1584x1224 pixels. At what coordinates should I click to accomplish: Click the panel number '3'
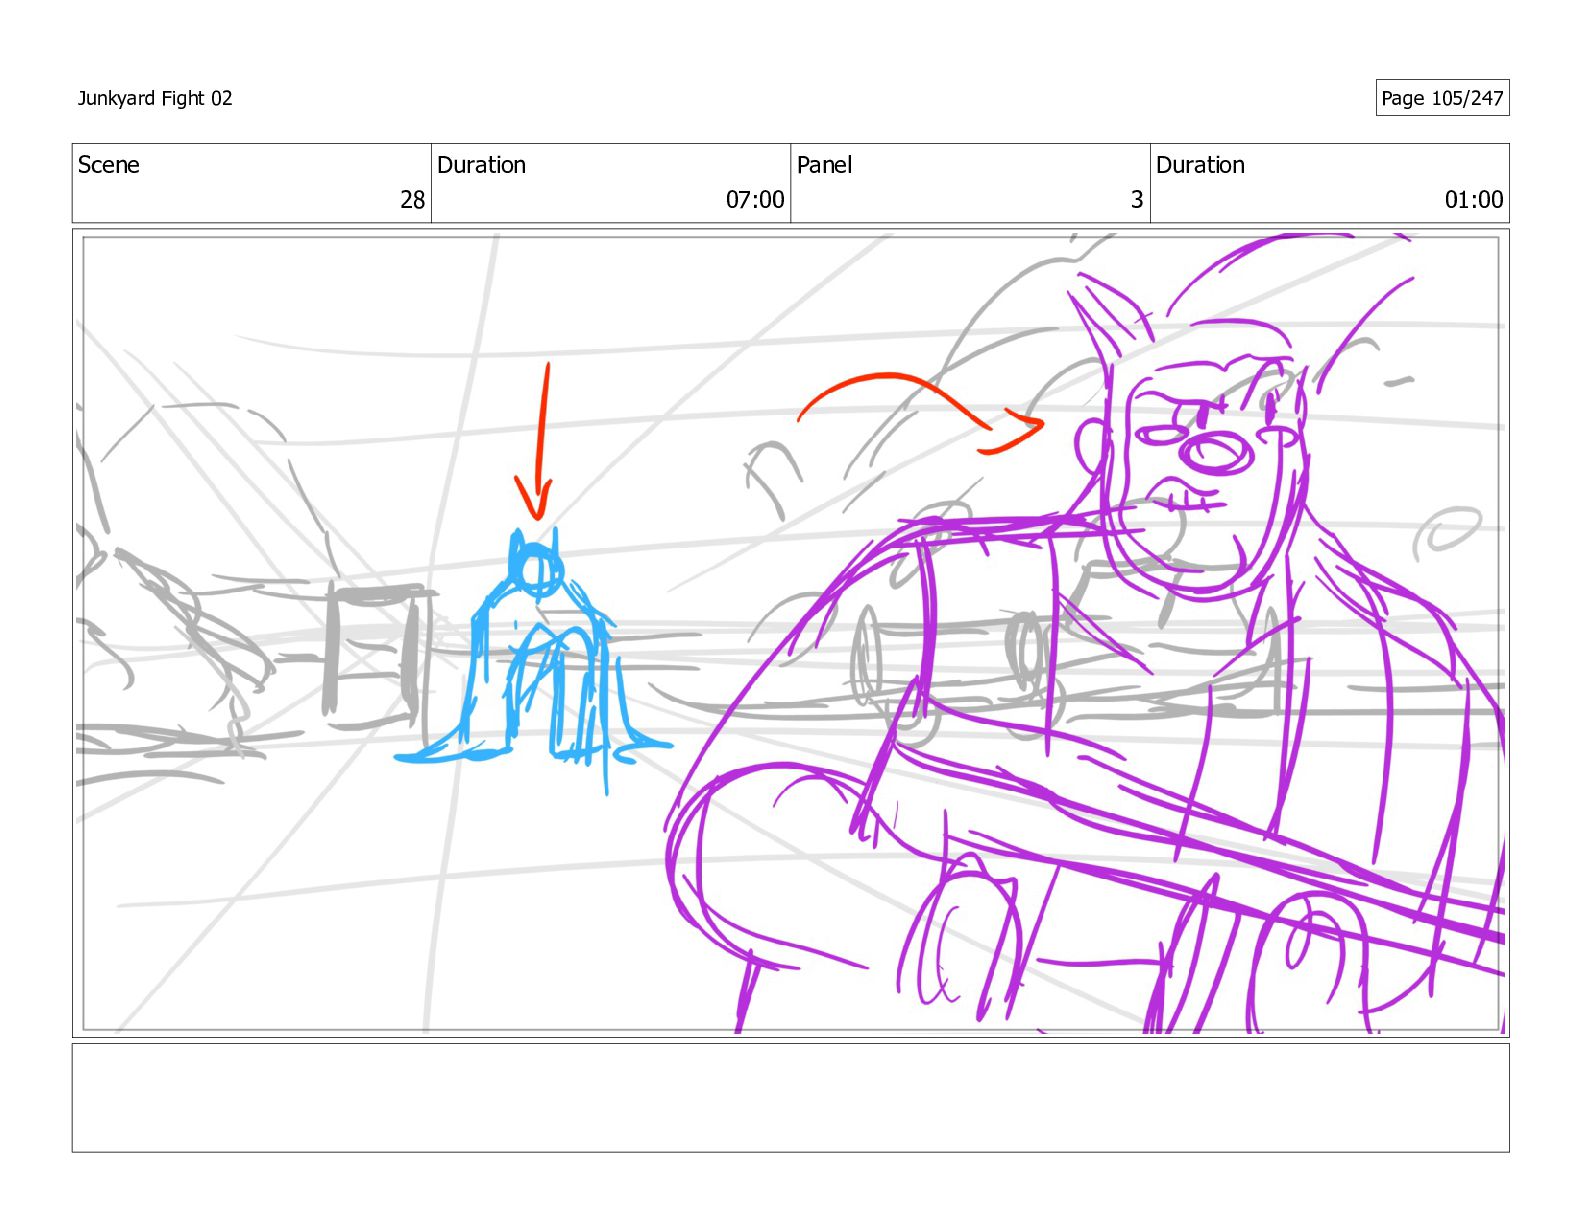pos(1137,200)
